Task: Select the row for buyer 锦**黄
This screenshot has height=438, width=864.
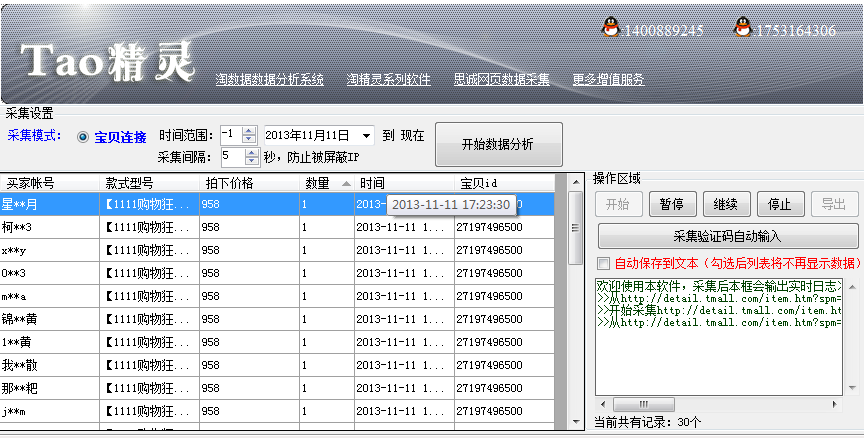Action: pos(278,319)
